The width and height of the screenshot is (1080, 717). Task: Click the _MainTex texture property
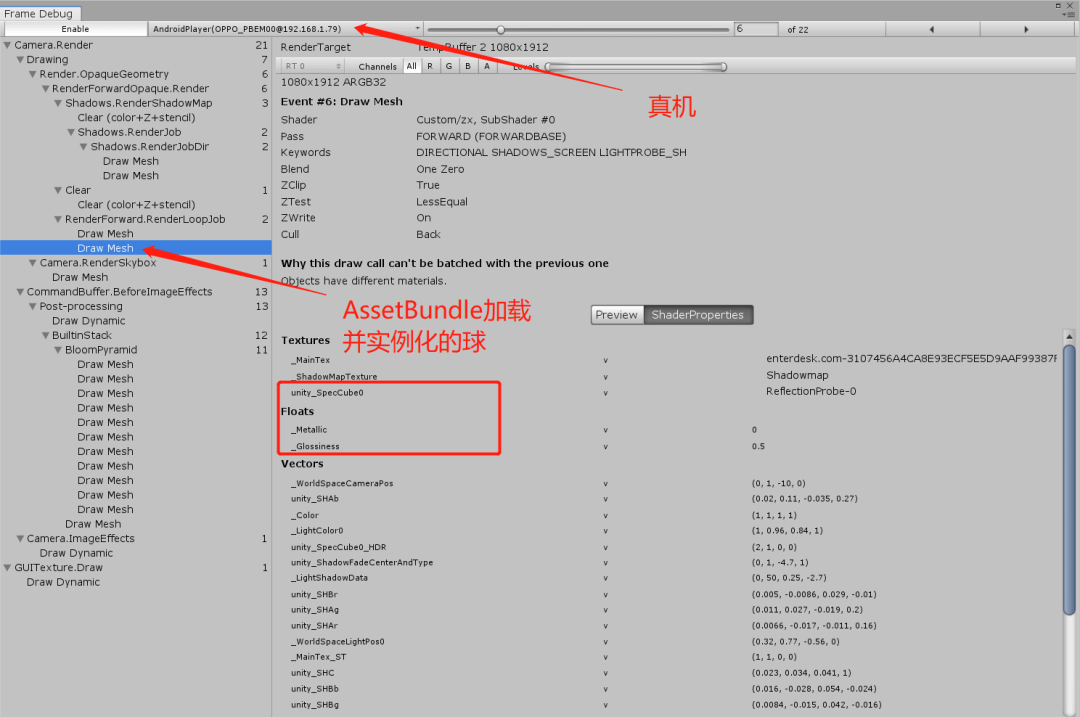[x=311, y=360]
